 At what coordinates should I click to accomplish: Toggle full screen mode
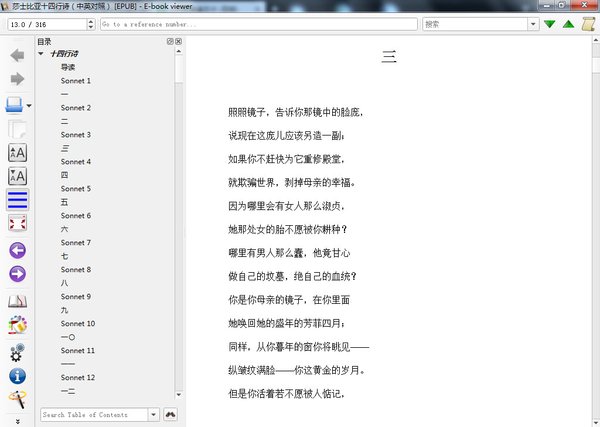point(17,223)
